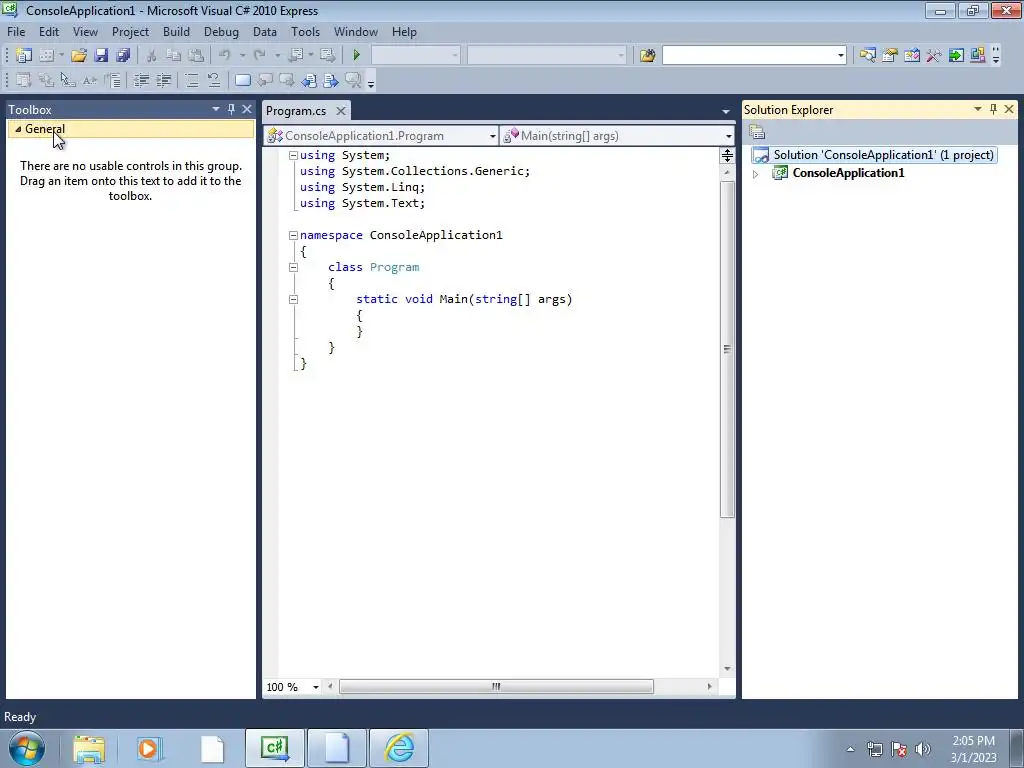Image resolution: width=1024 pixels, height=768 pixels.
Task: Open the 100 % zoom dropdown
Action: click(x=293, y=687)
